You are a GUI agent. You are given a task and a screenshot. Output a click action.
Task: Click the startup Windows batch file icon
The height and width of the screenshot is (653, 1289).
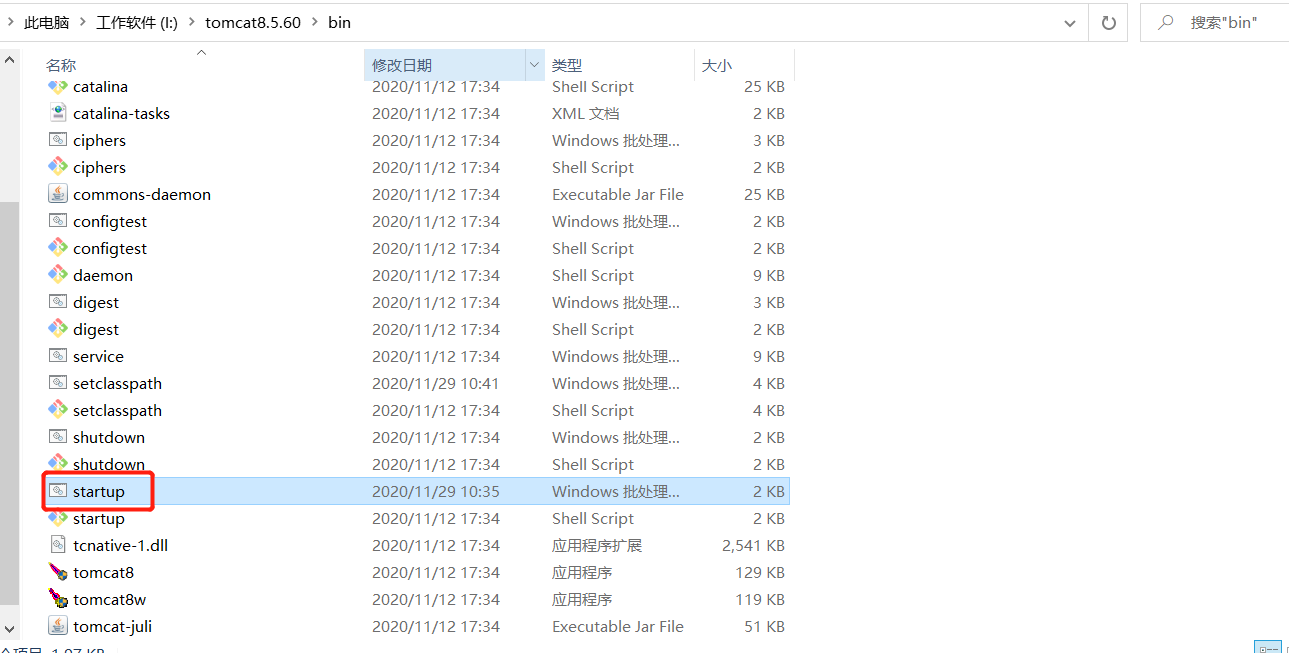[58, 491]
